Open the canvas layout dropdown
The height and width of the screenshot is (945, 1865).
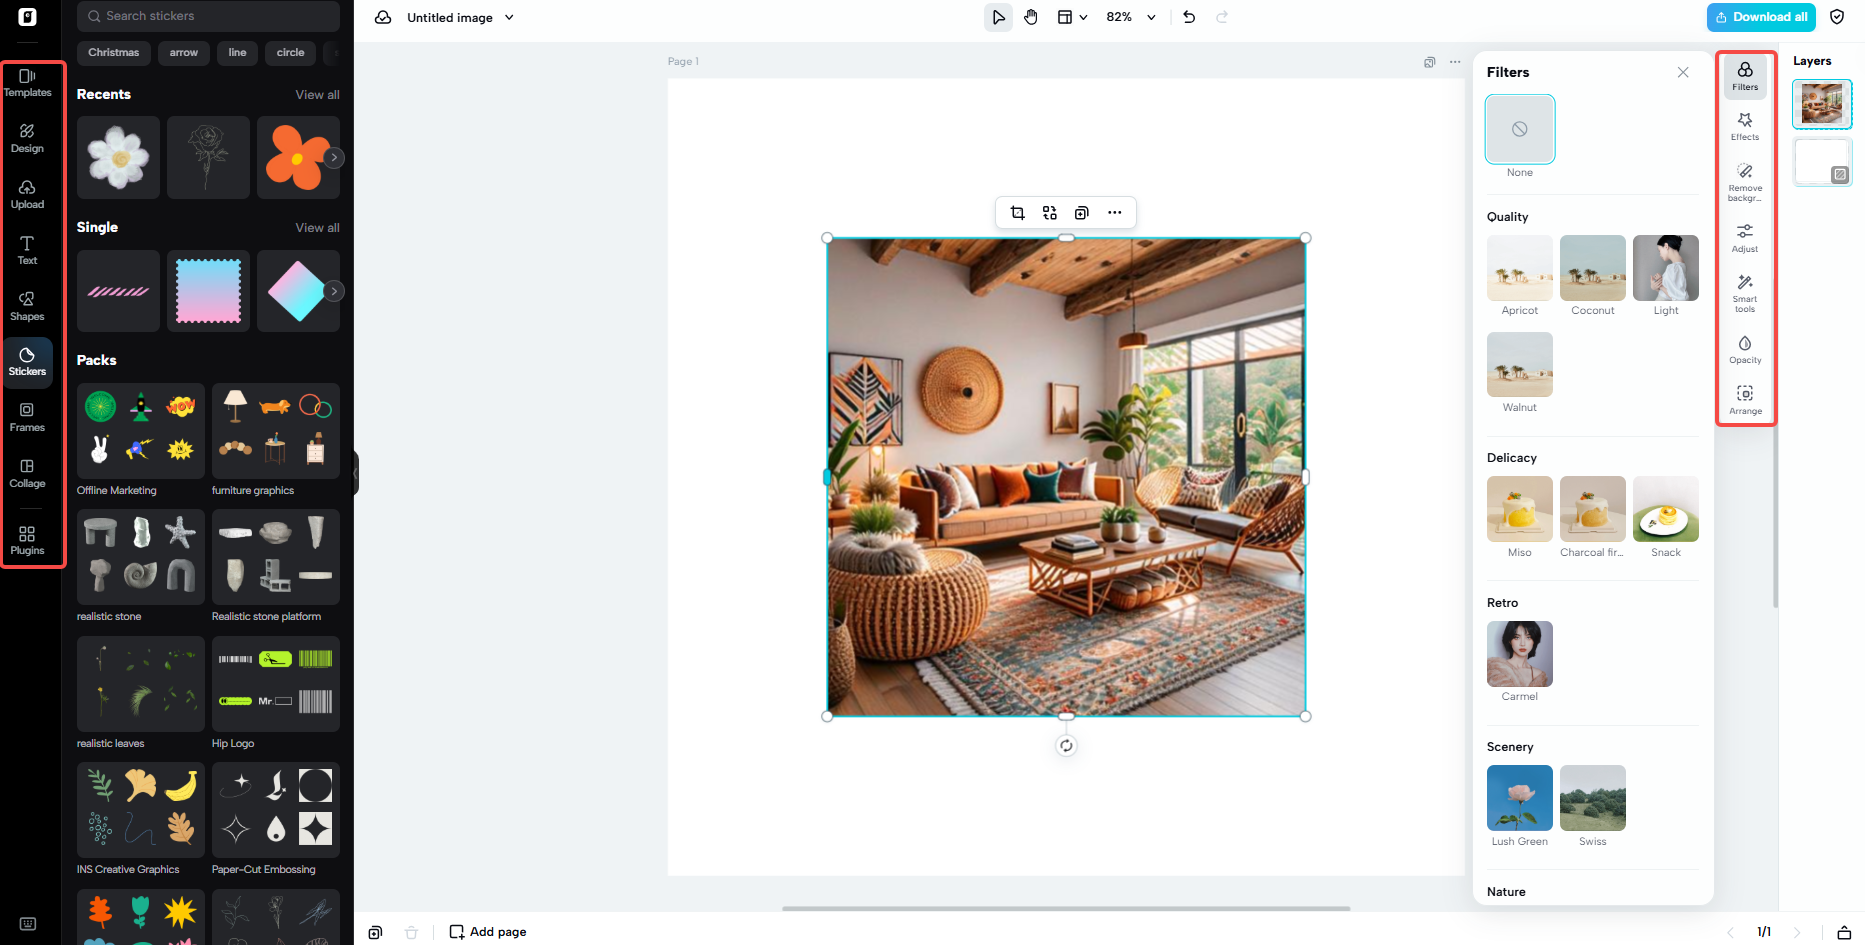pyautogui.click(x=1072, y=17)
